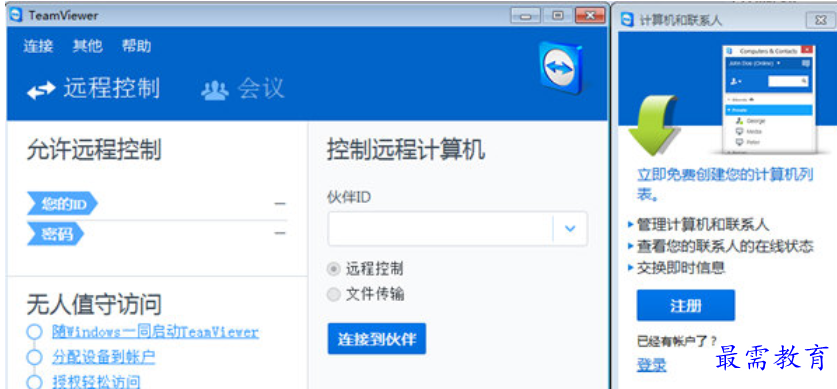This screenshot has height=389, width=837.
Task: Open the 分配设备到帐户 link
Action: point(104,357)
